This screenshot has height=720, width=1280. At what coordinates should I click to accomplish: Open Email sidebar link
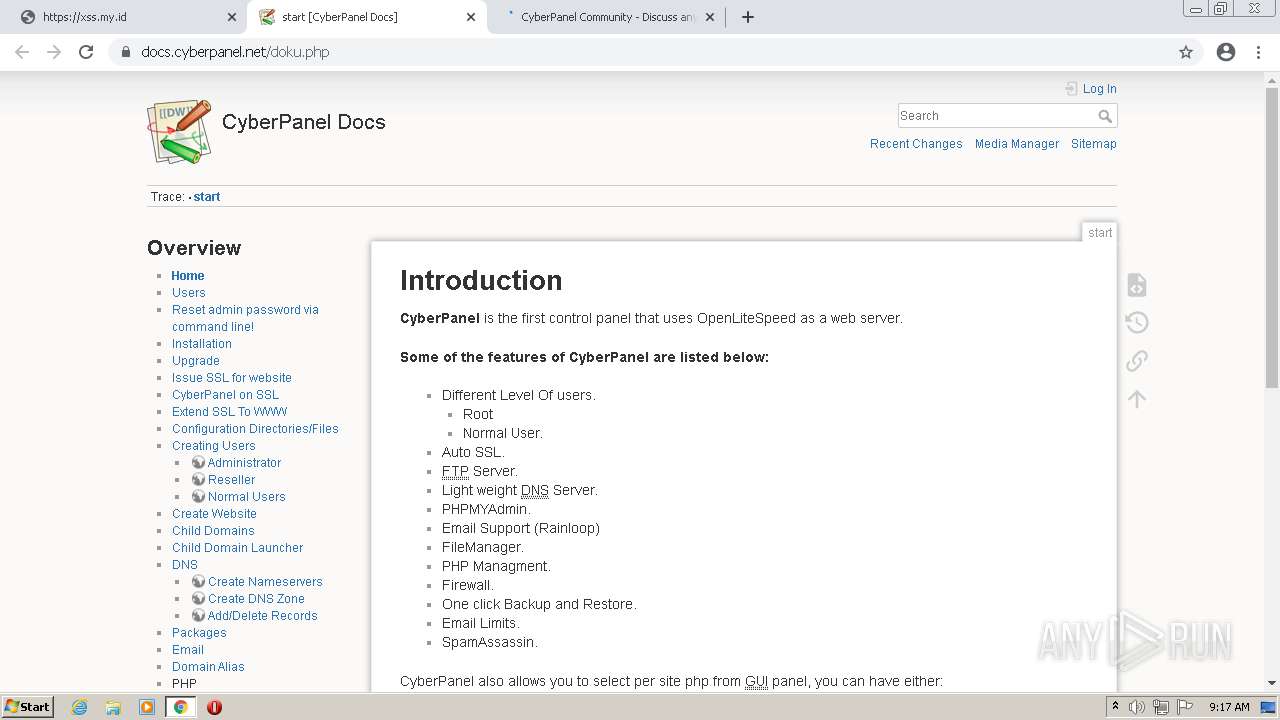point(188,650)
